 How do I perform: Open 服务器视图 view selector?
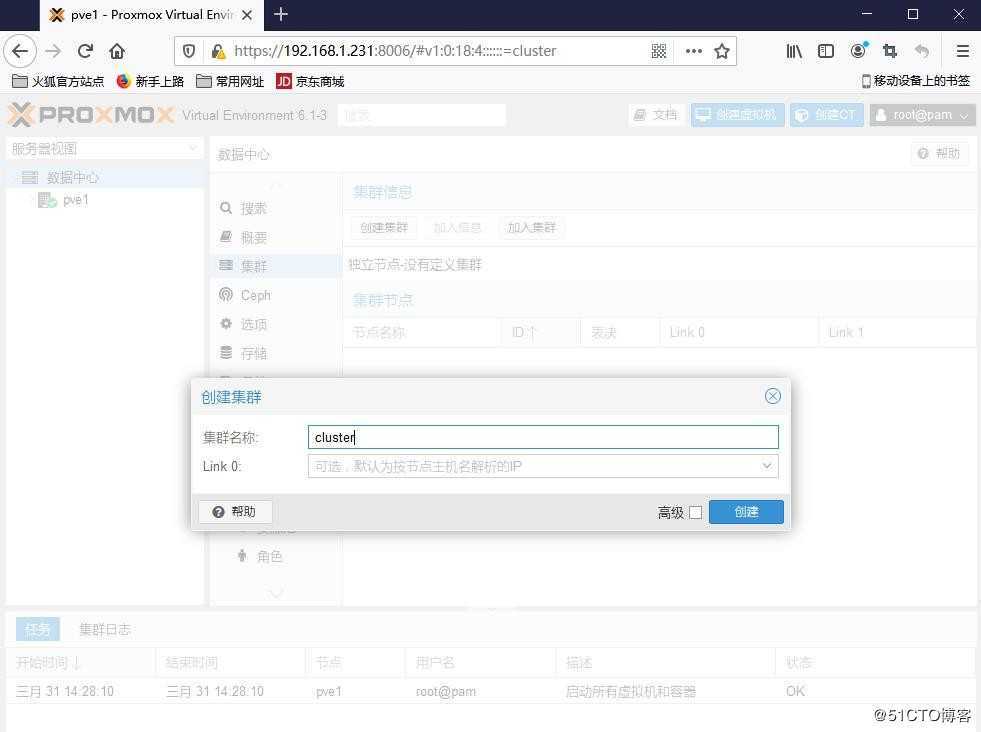104,149
